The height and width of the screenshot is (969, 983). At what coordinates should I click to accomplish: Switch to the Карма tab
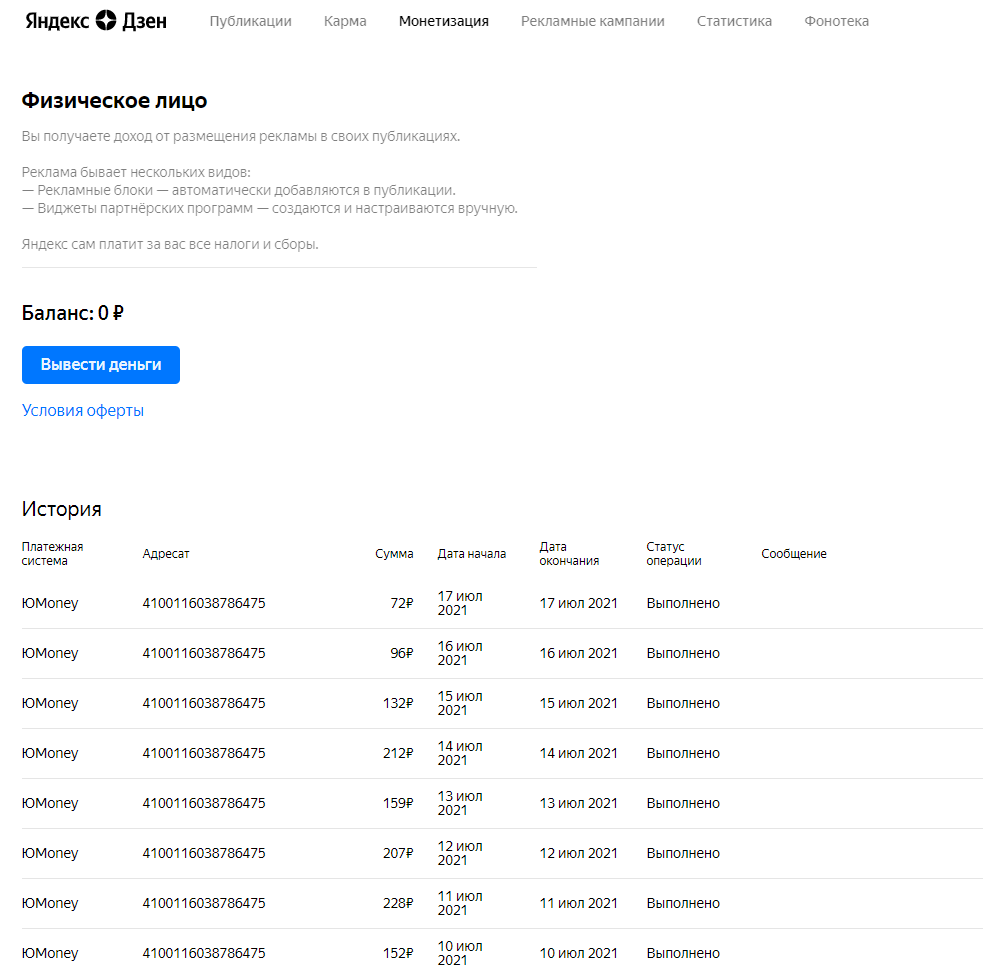pyautogui.click(x=345, y=21)
